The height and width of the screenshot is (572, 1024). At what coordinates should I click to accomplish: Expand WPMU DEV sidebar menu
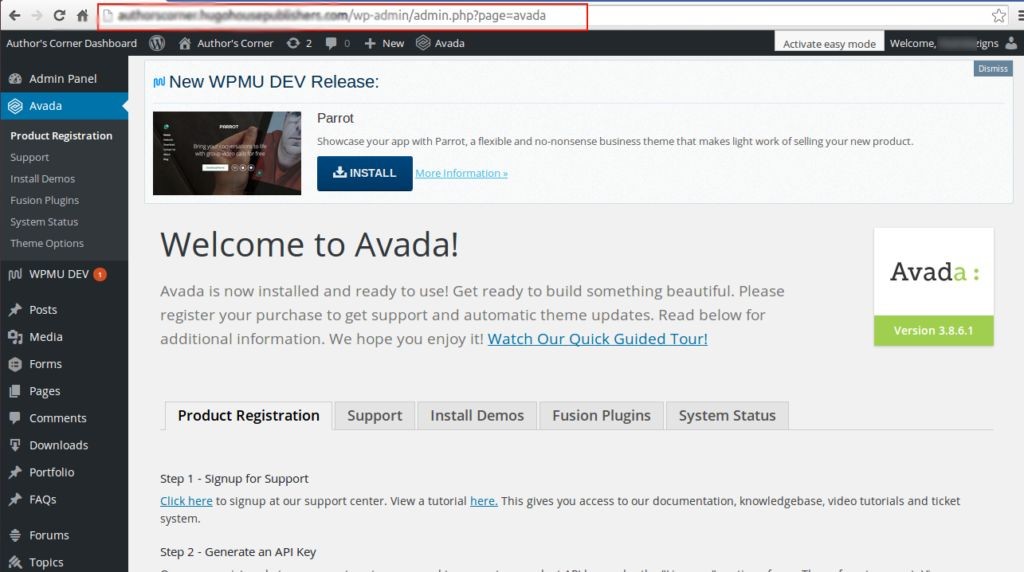tap(58, 274)
